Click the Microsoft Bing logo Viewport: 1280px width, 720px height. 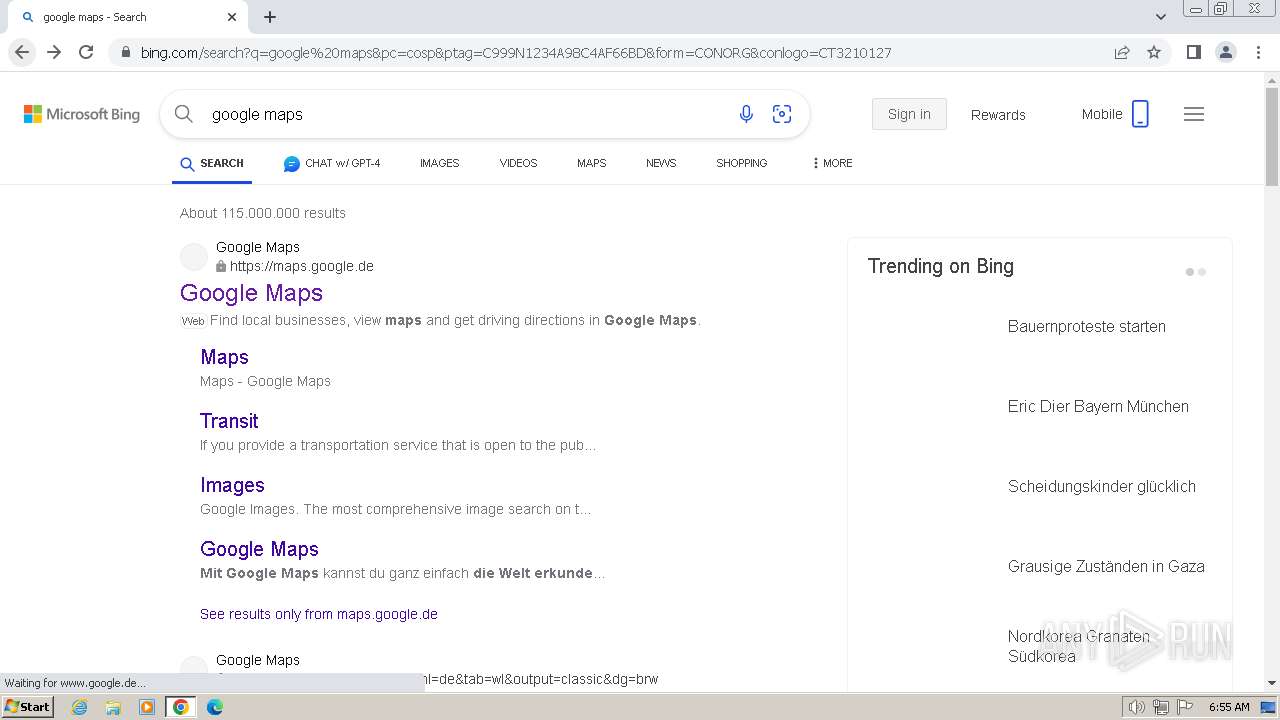coord(82,114)
